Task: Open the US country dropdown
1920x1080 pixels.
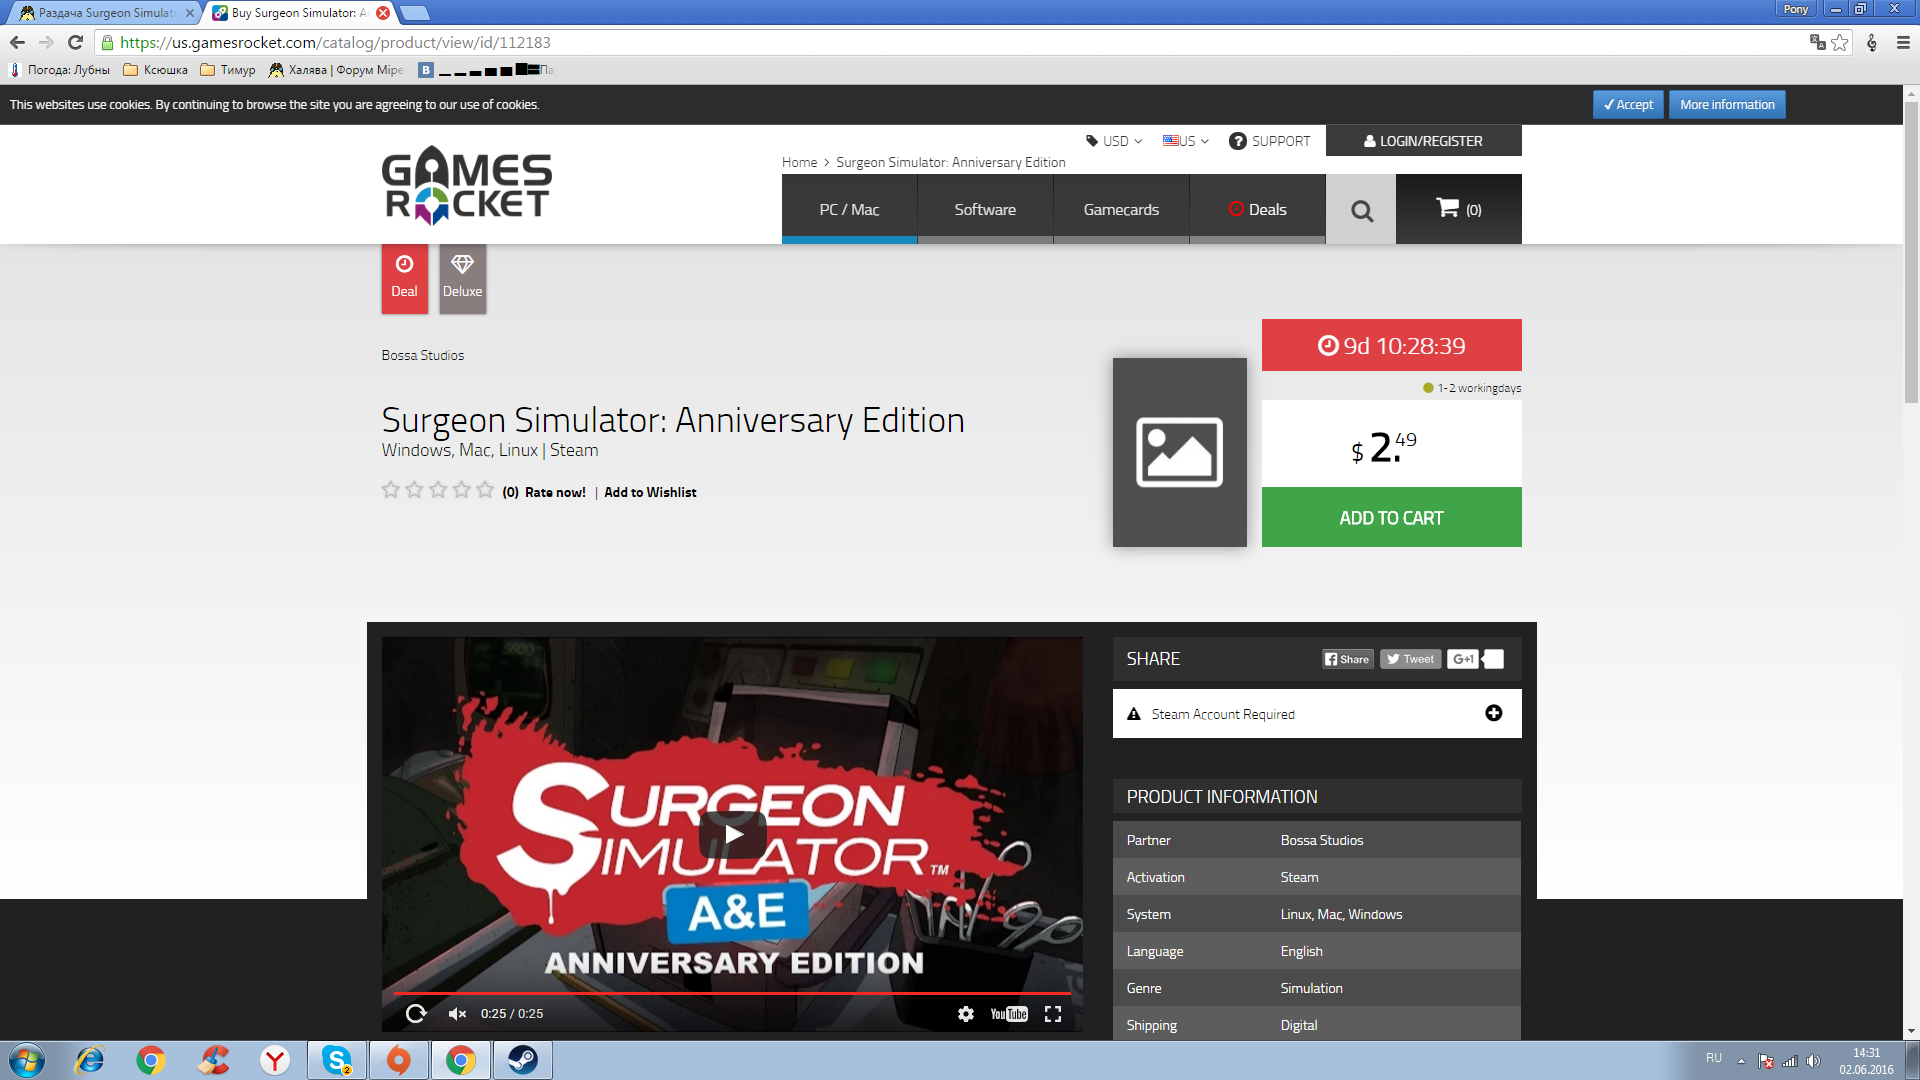Action: tap(1186, 141)
